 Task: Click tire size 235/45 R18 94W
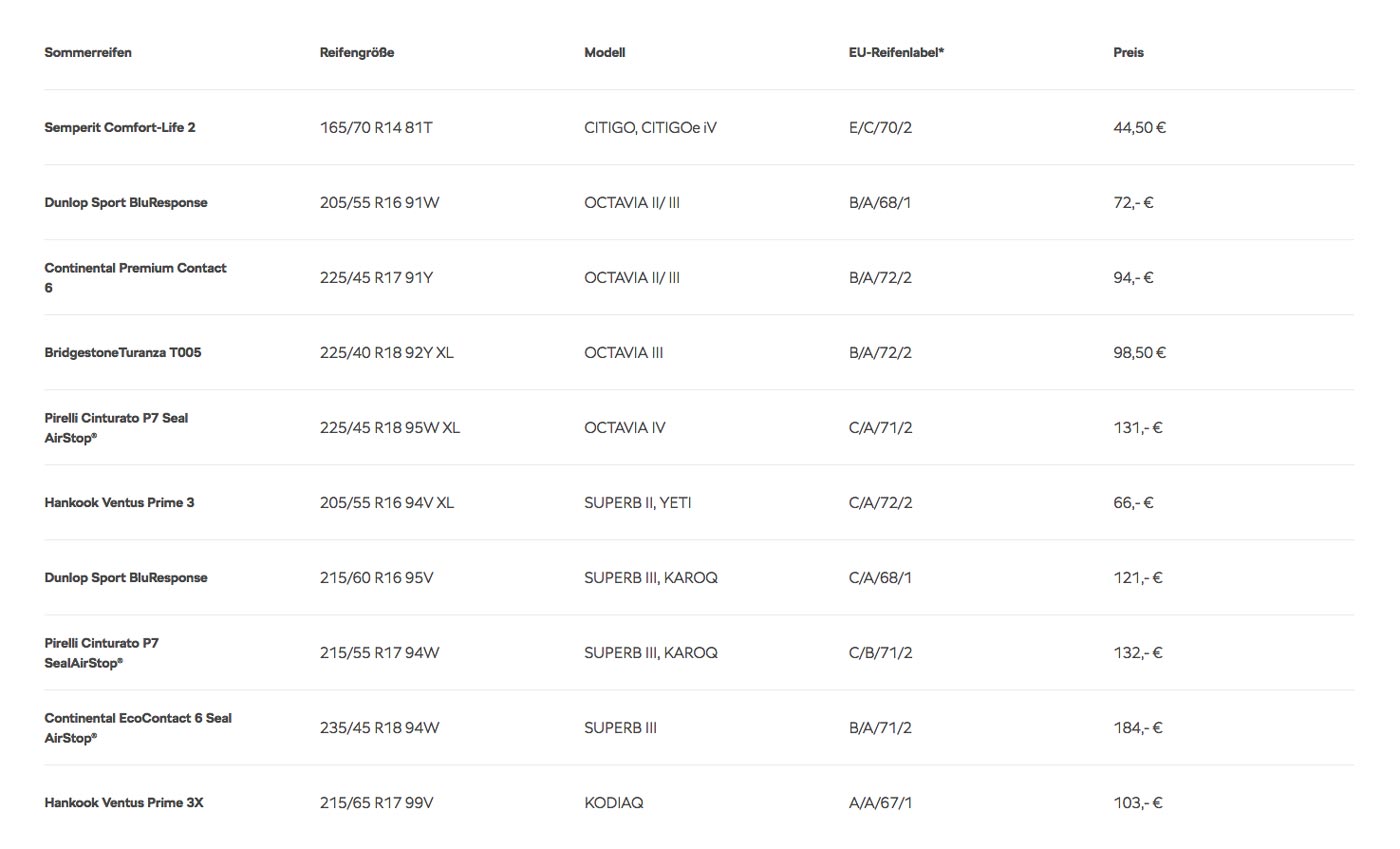(x=380, y=727)
